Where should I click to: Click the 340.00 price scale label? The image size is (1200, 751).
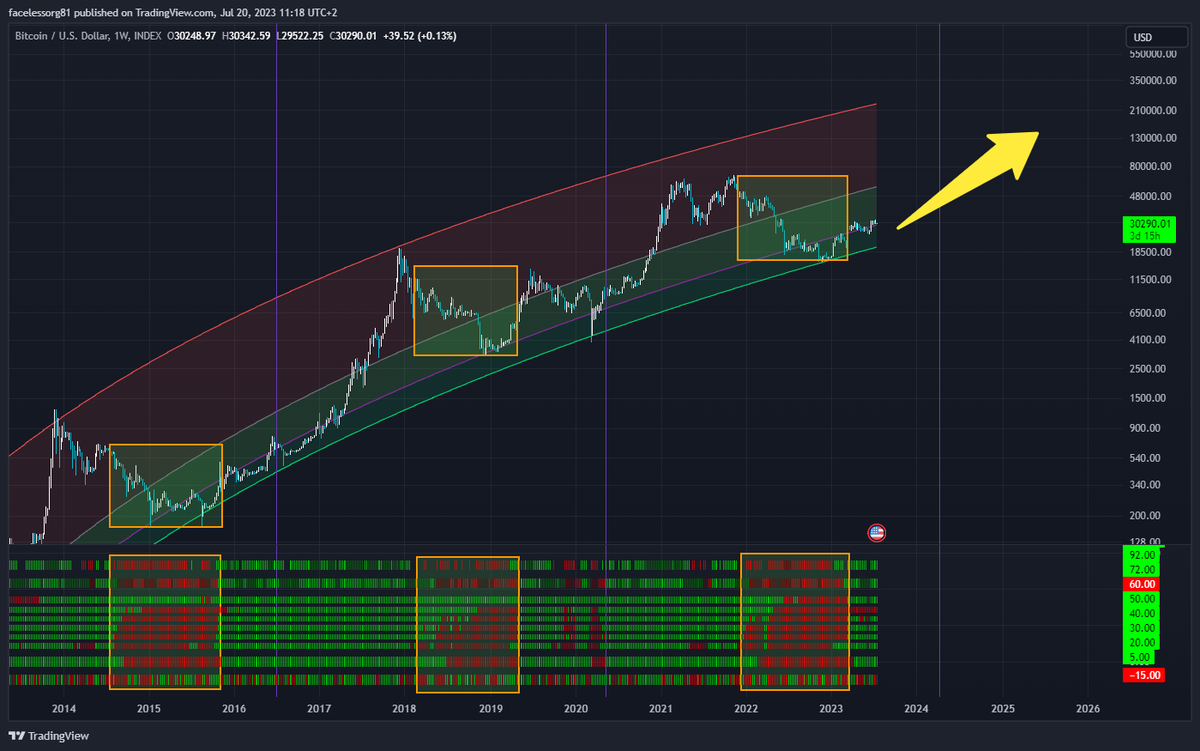(x=1146, y=485)
